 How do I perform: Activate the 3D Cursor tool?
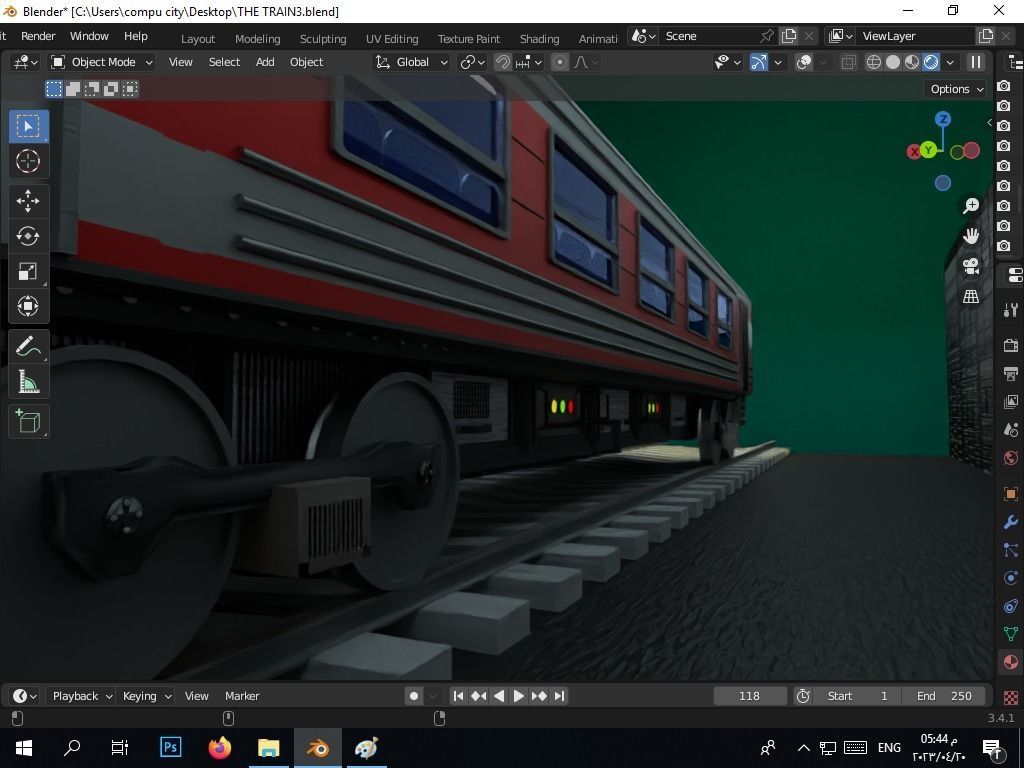point(28,161)
